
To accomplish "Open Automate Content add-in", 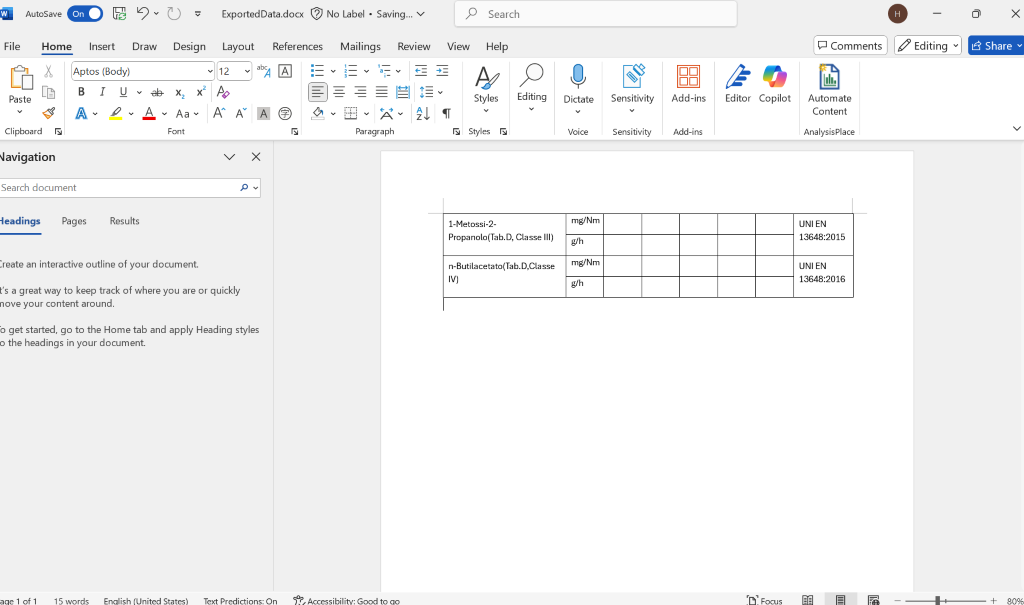I will [829, 90].
